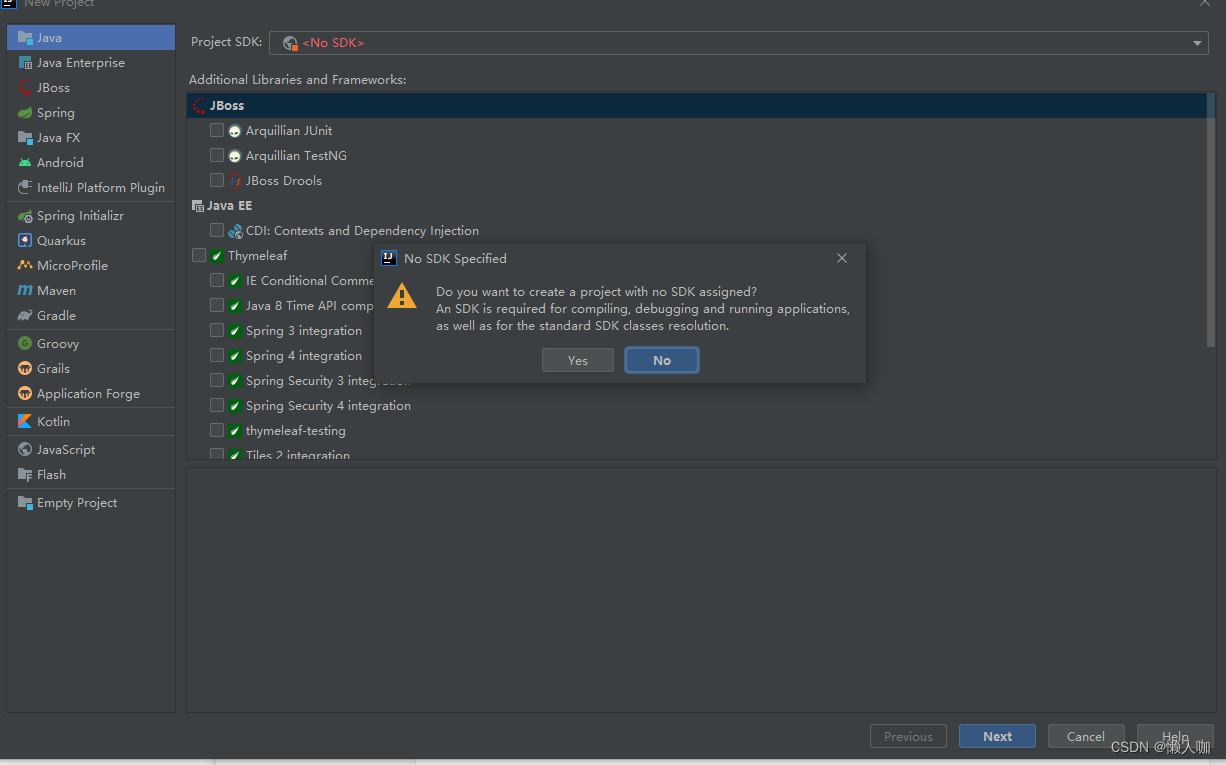The width and height of the screenshot is (1226, 765).
Task: Select the Gradle elephant icon
Action: 25,316
